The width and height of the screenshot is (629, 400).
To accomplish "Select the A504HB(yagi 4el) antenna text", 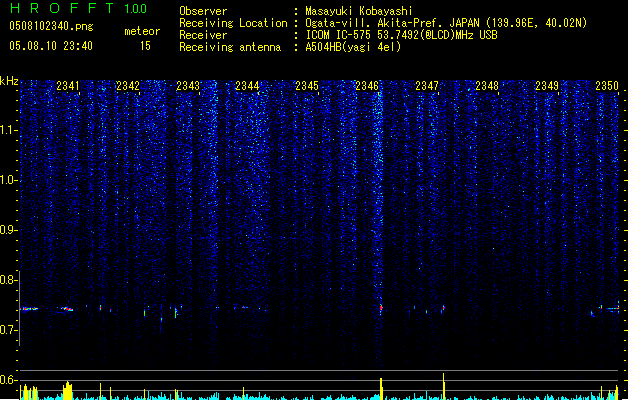I will (x=353, y=47).
